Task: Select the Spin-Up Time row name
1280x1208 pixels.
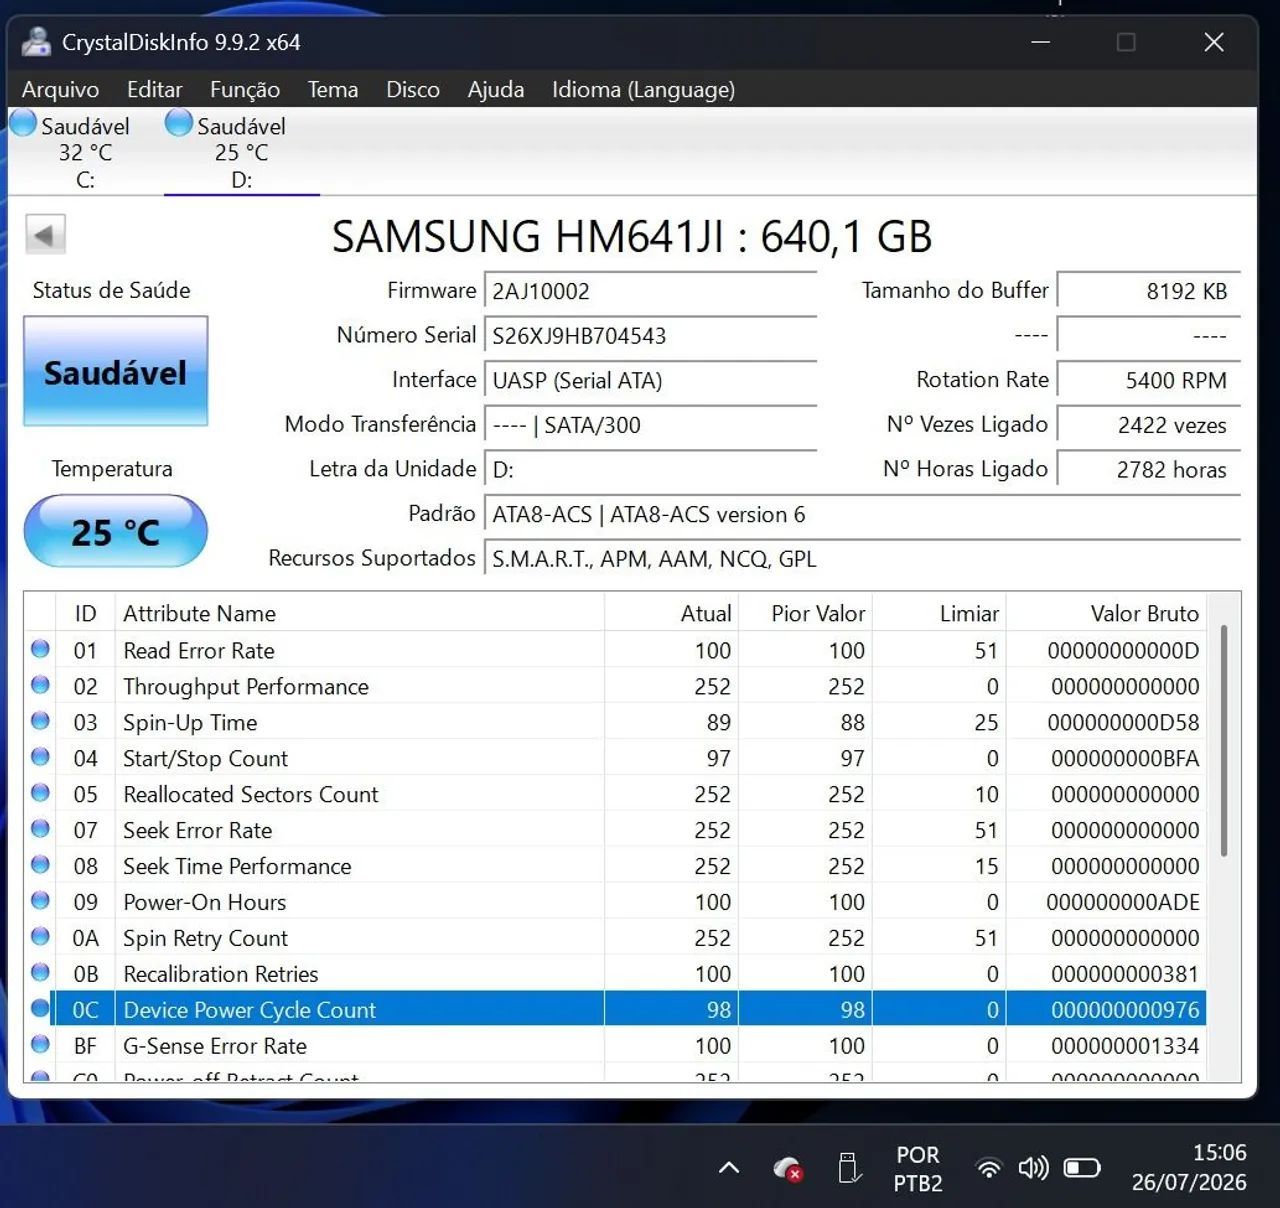Action: point(190,723)
